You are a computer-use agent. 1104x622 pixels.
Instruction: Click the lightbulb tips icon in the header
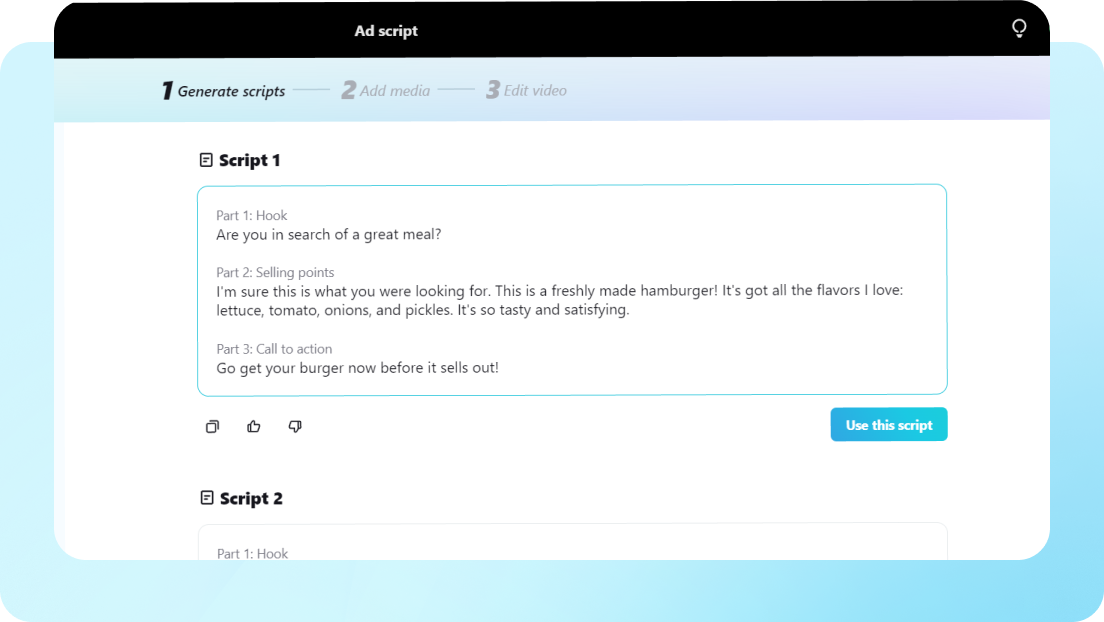coord(1019,28)
